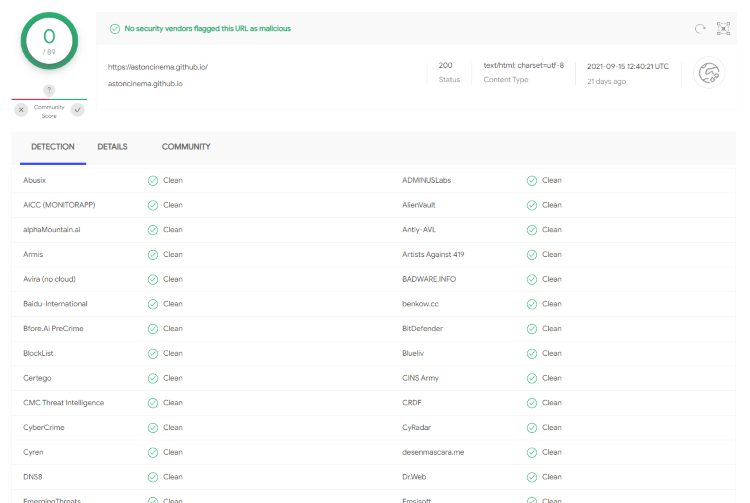Click the https://astoncinema.github.io/ URL

pos(158,67)
